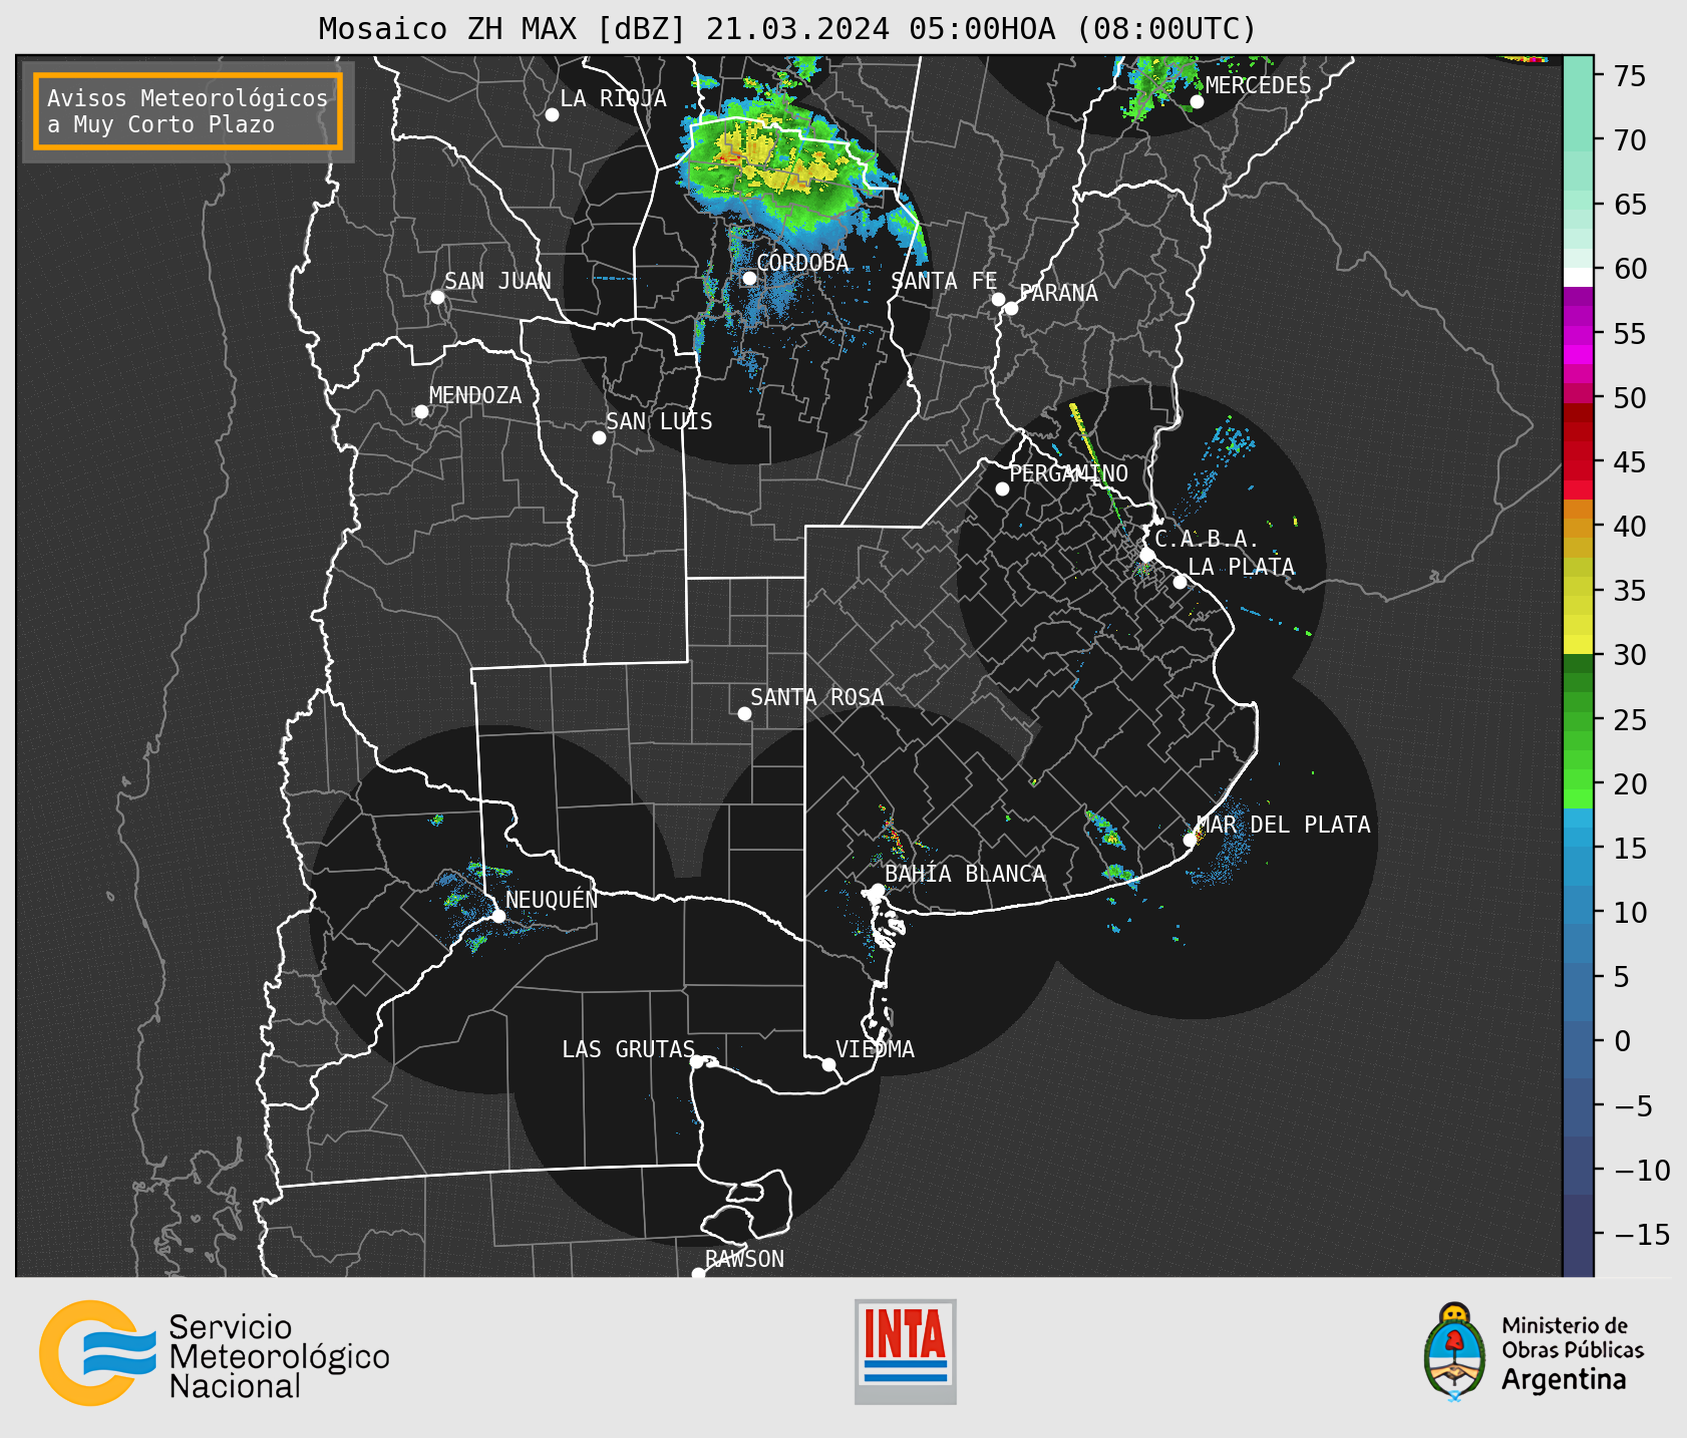
Task: Click the magenta 55 dBZ band on color scale
Action: click(x=1578, y=334)
